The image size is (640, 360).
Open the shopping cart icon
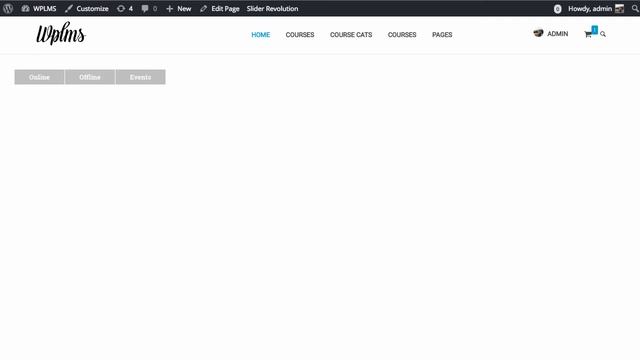pos(588,34)
